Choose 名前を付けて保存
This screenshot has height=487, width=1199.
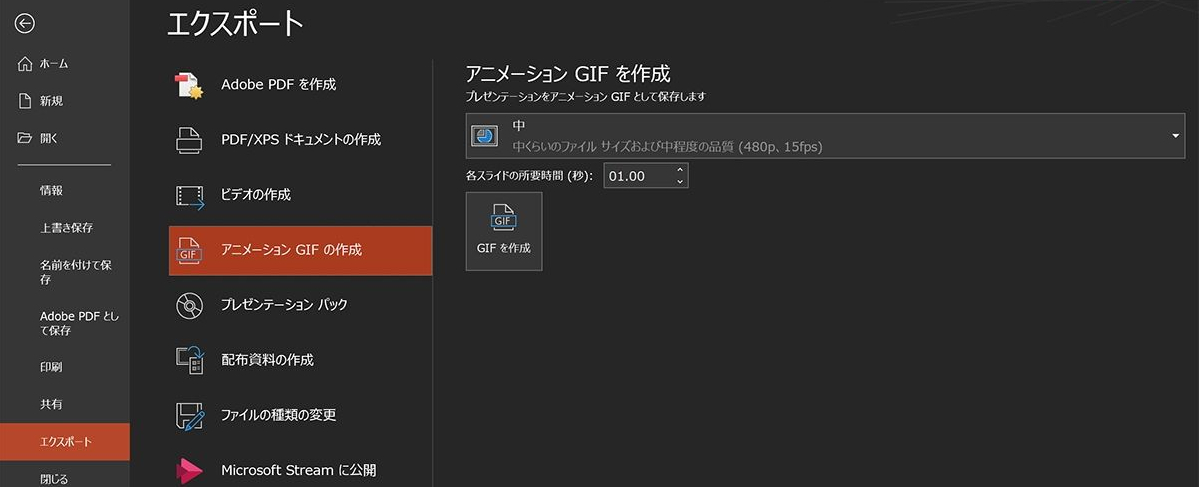(x=65, y=272)
